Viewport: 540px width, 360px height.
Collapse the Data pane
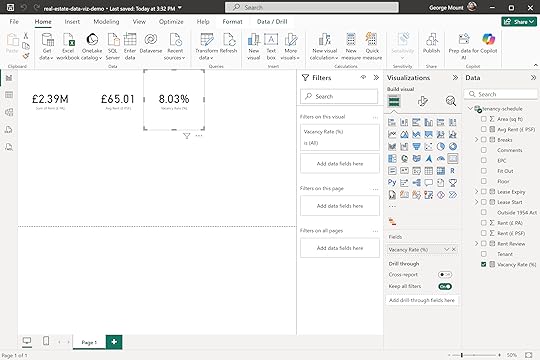(x=533, y=78)
